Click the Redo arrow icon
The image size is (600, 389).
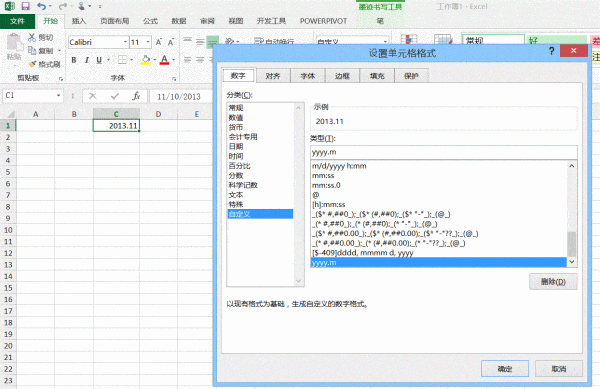[63, 7]
